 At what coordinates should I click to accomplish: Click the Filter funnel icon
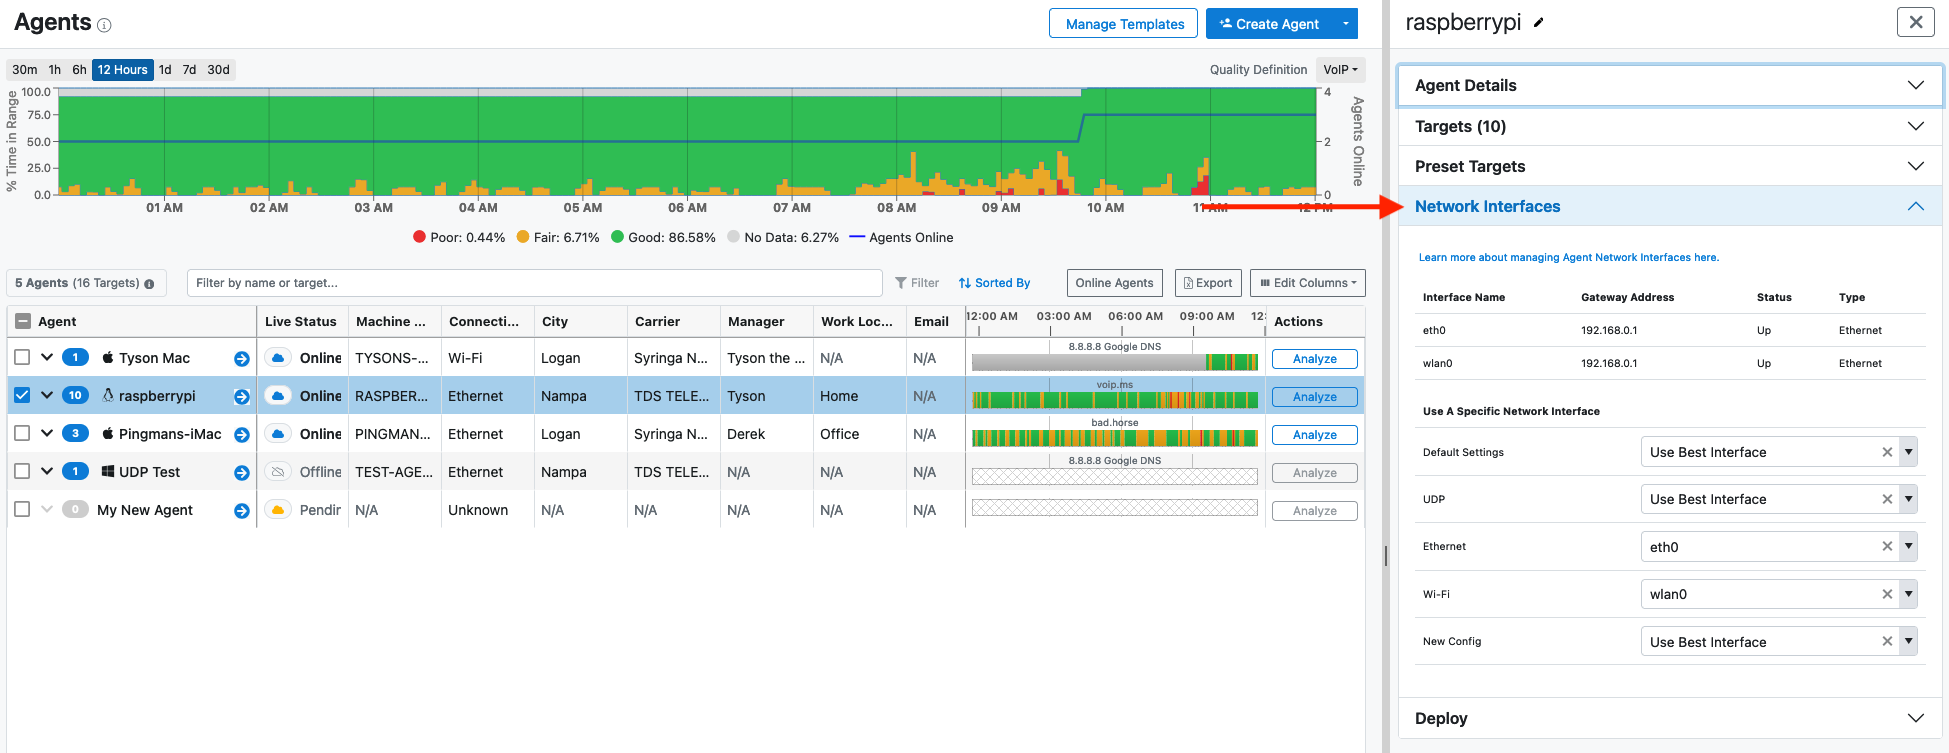[x=901, y=283]
